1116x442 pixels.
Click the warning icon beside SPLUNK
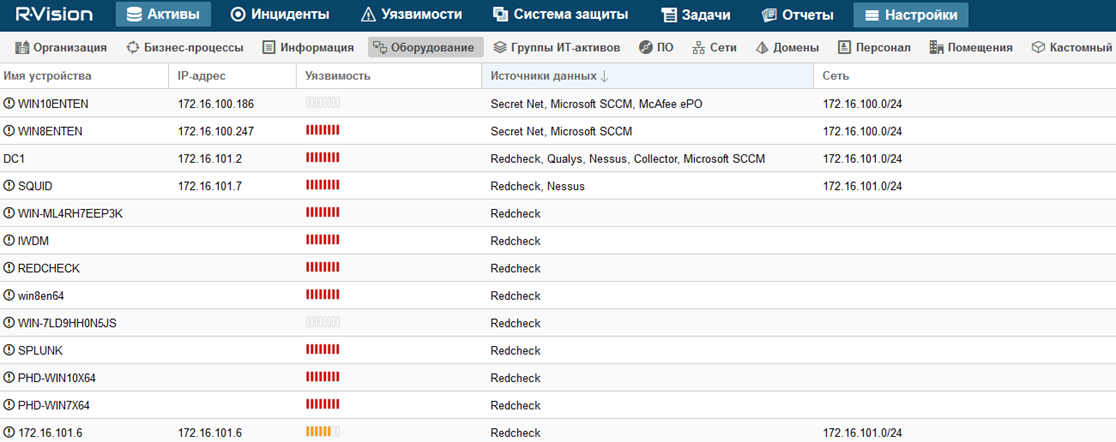[x=9, y=351]
